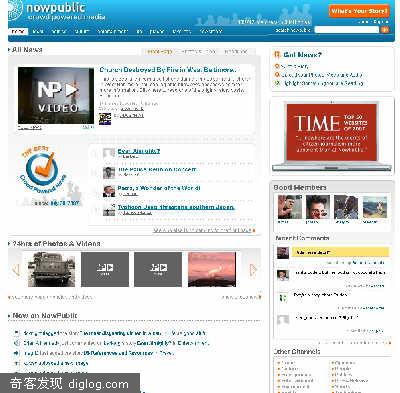The width and height of the screenshot is (400, 393).
Task: Open the fourth Good Members landscape avatar
Action: coord(375,207)
